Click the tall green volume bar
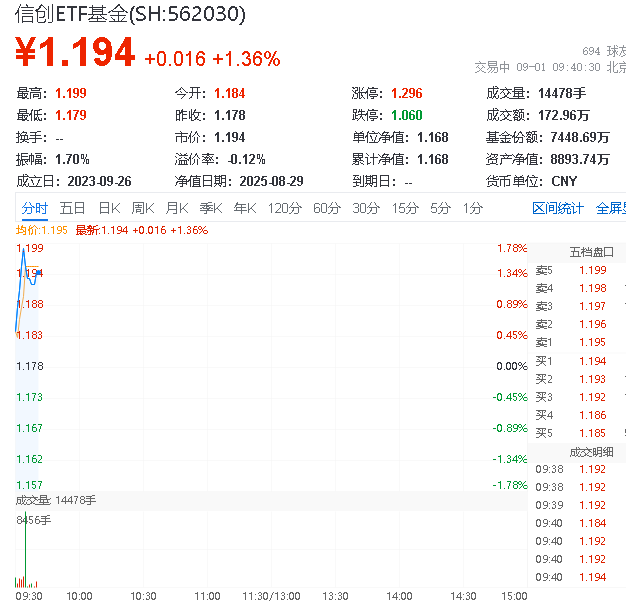 26,550
